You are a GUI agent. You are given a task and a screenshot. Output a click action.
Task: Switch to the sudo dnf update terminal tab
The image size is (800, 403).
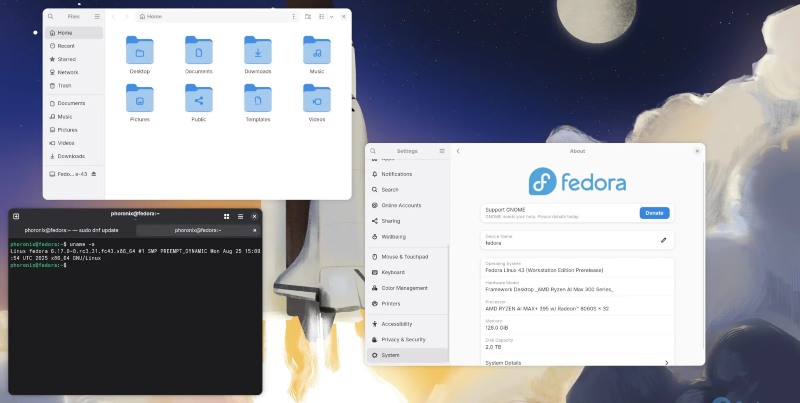[72, 230]
